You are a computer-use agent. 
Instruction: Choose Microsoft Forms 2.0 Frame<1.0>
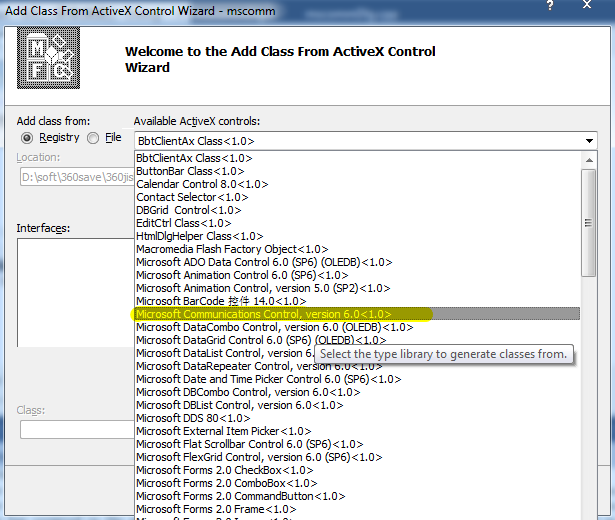pos(357,509)
